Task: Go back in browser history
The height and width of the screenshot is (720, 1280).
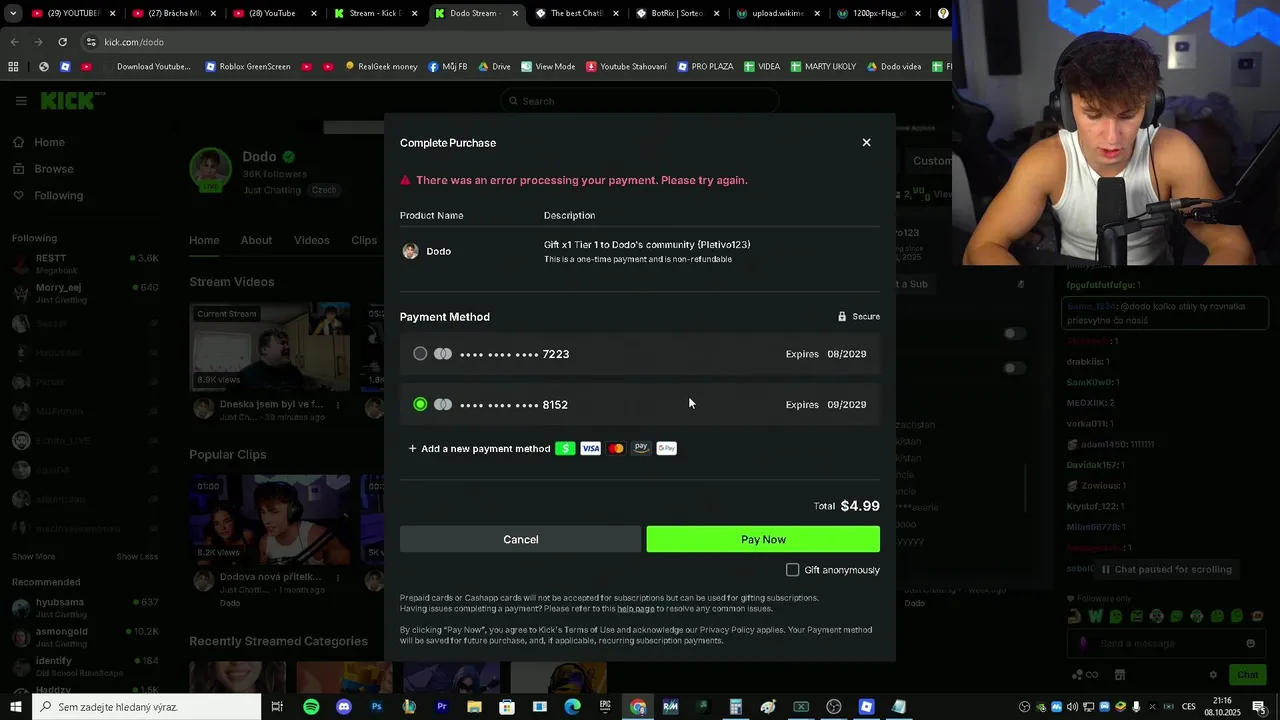Action: pyautogui.click(x=14, y=42)
